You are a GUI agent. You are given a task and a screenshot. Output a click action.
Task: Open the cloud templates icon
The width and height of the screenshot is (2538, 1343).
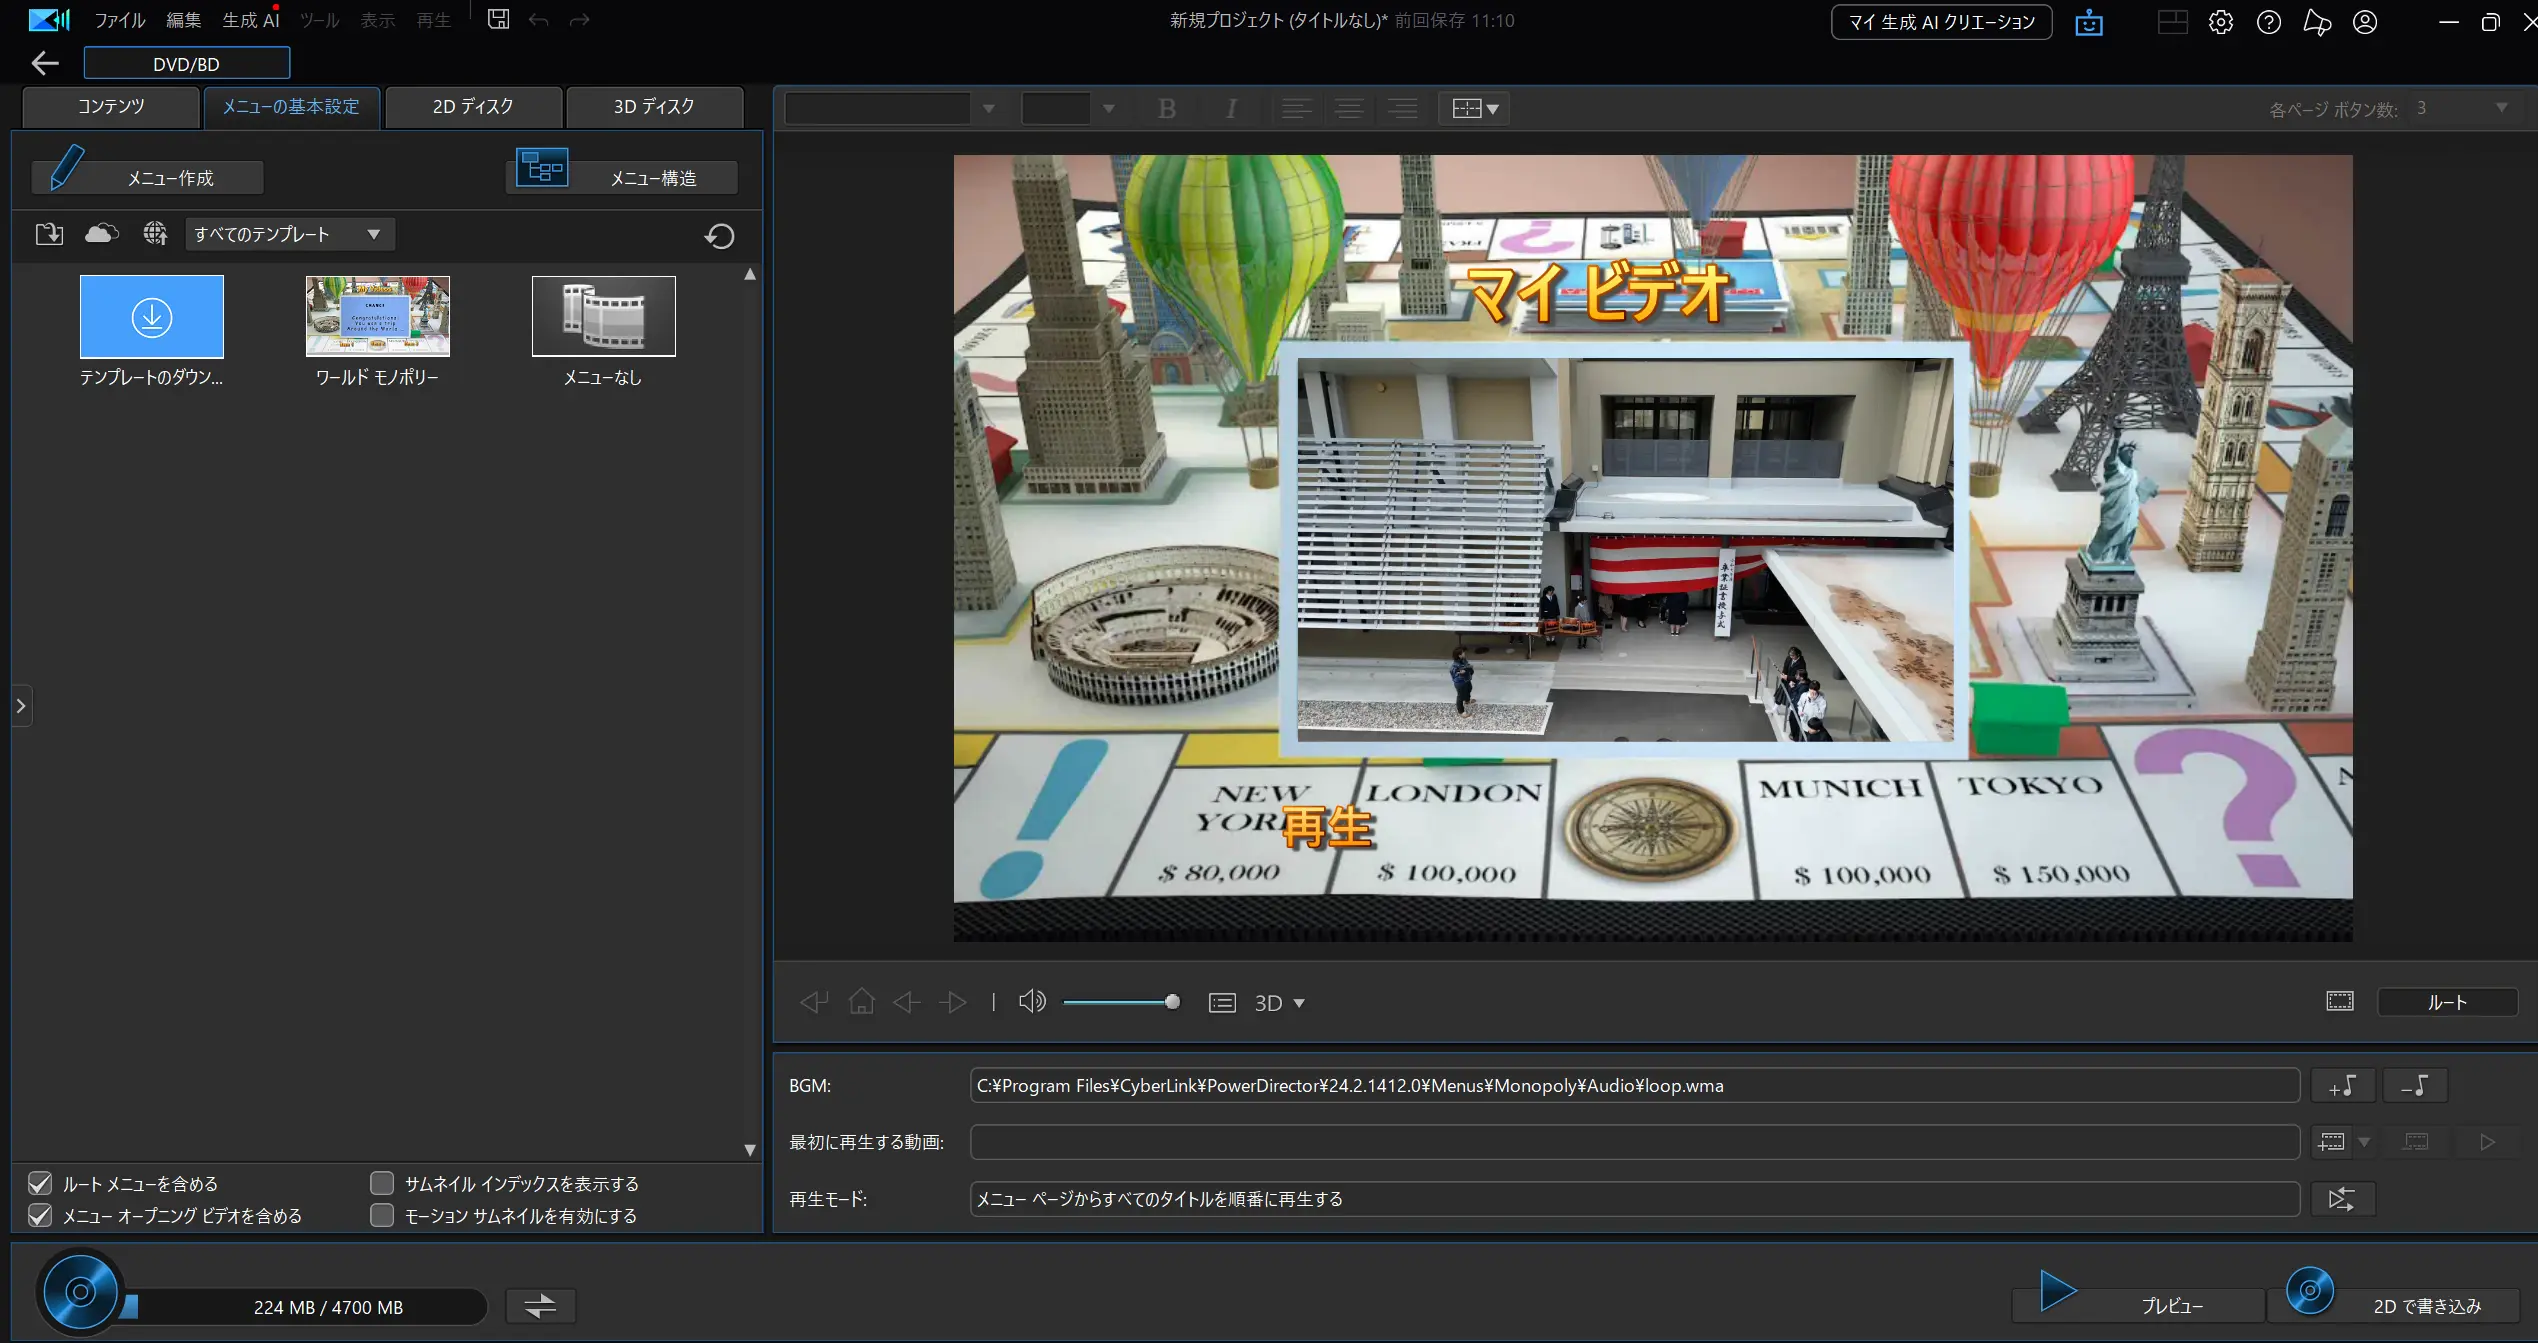pyautogui.click(x=101, y=234)
